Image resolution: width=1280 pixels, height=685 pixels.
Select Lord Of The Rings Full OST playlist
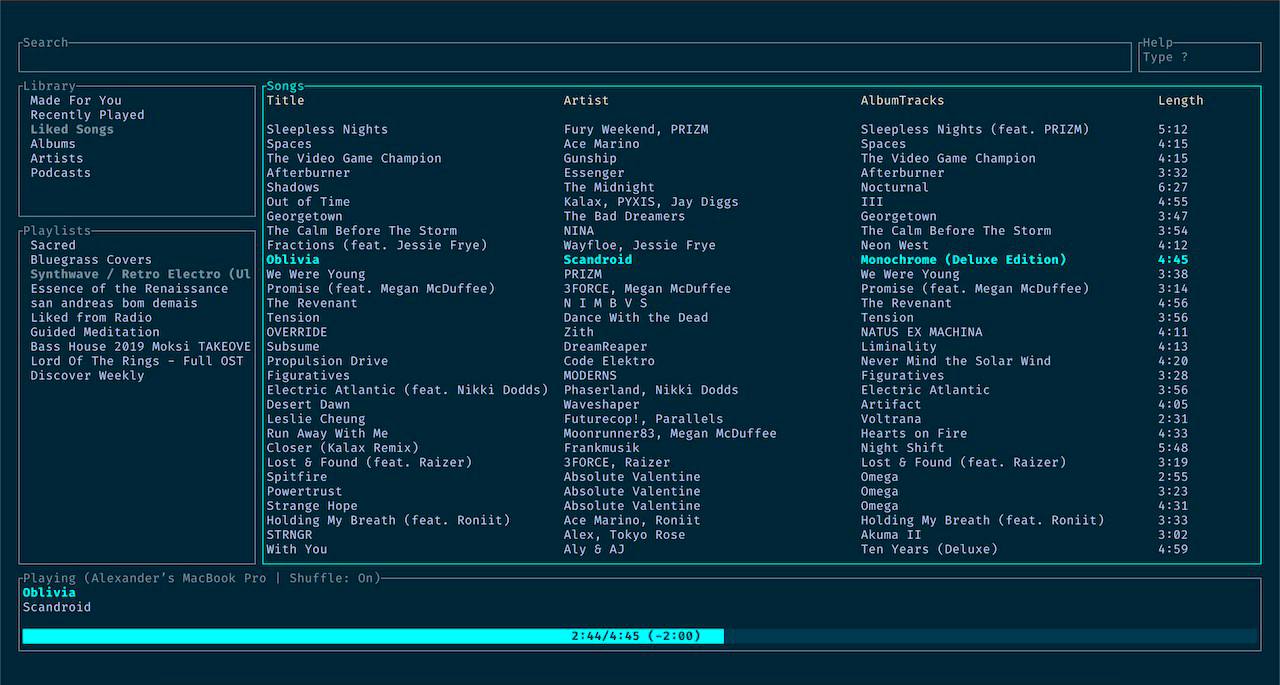[137, 361]
